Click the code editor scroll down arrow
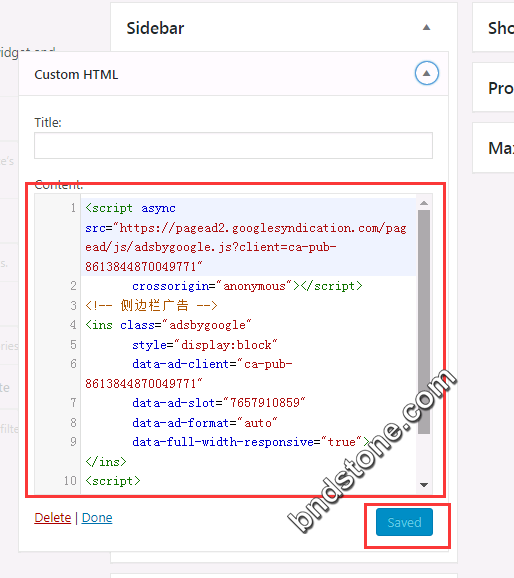 (424, 485)
